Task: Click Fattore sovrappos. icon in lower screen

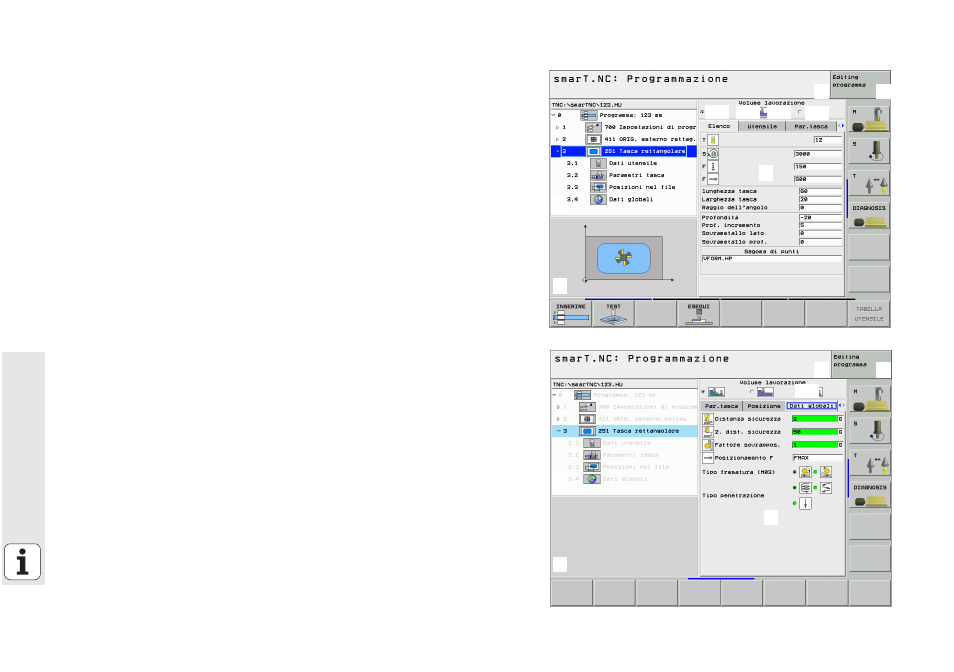Action: click(708, 445)
